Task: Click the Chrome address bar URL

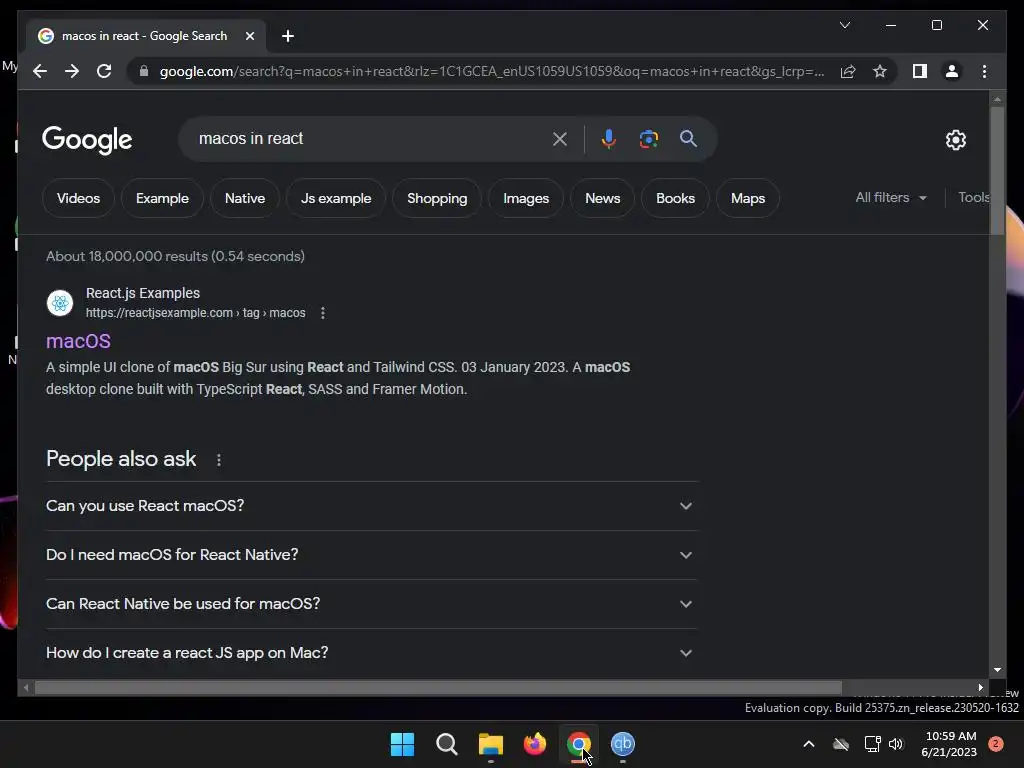Action: click(491, 71)
